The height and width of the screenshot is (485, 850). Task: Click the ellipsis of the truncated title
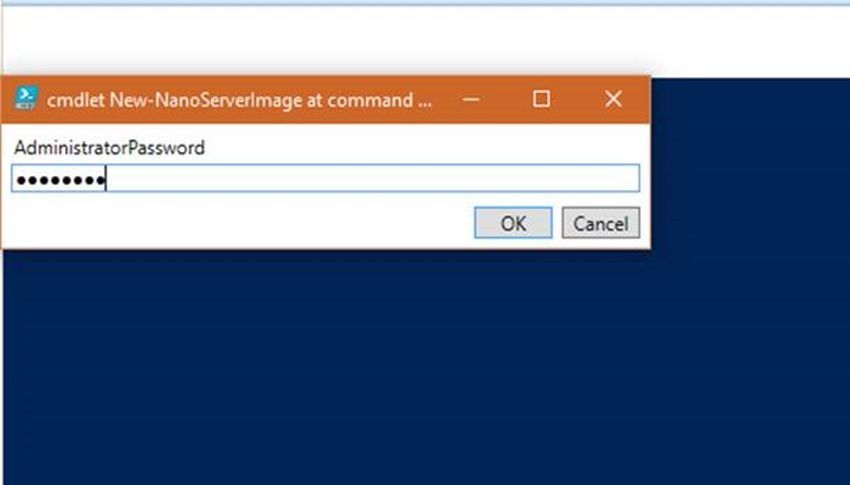click(425, 101)
